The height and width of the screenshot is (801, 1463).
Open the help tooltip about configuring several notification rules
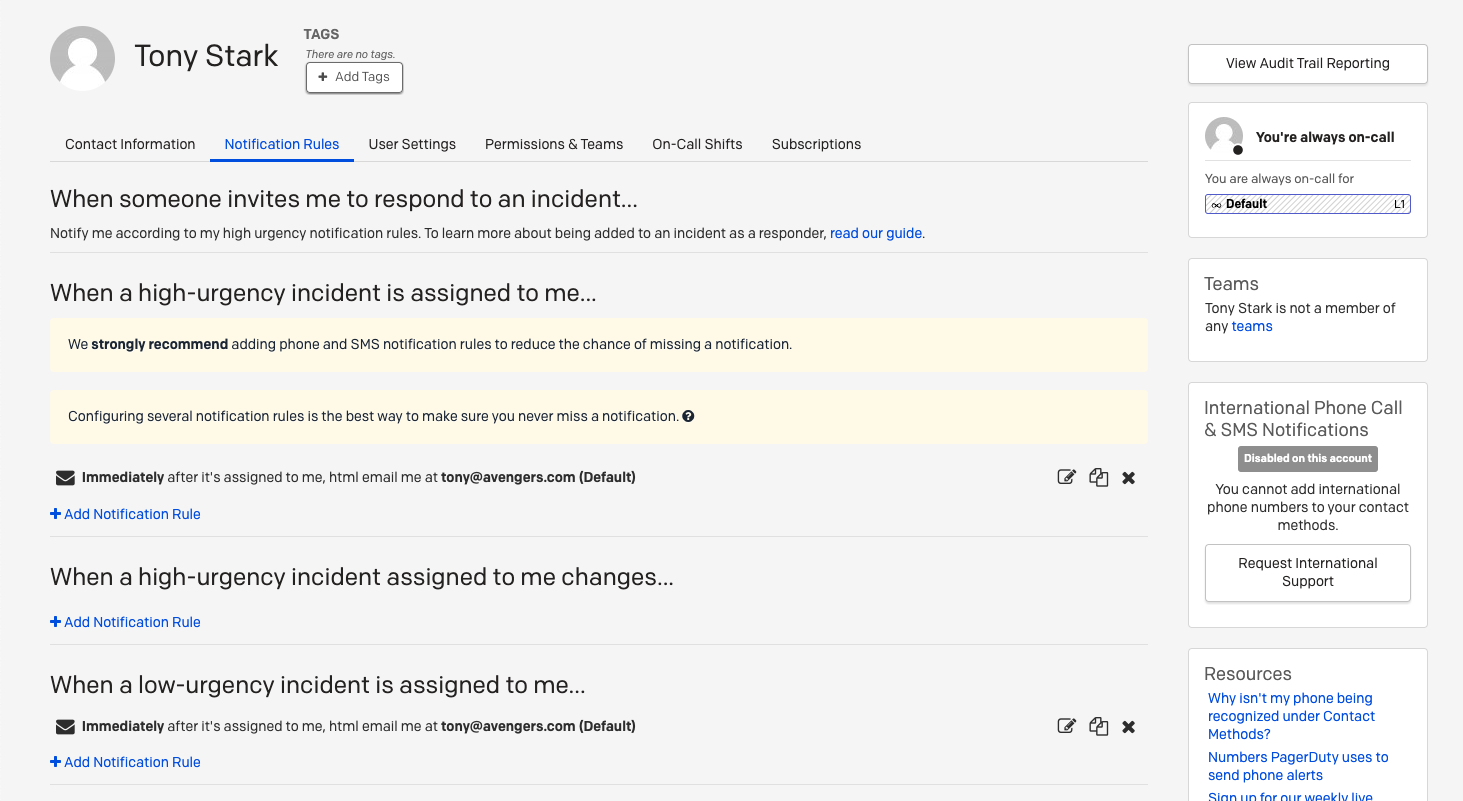(x=688, y=415)
